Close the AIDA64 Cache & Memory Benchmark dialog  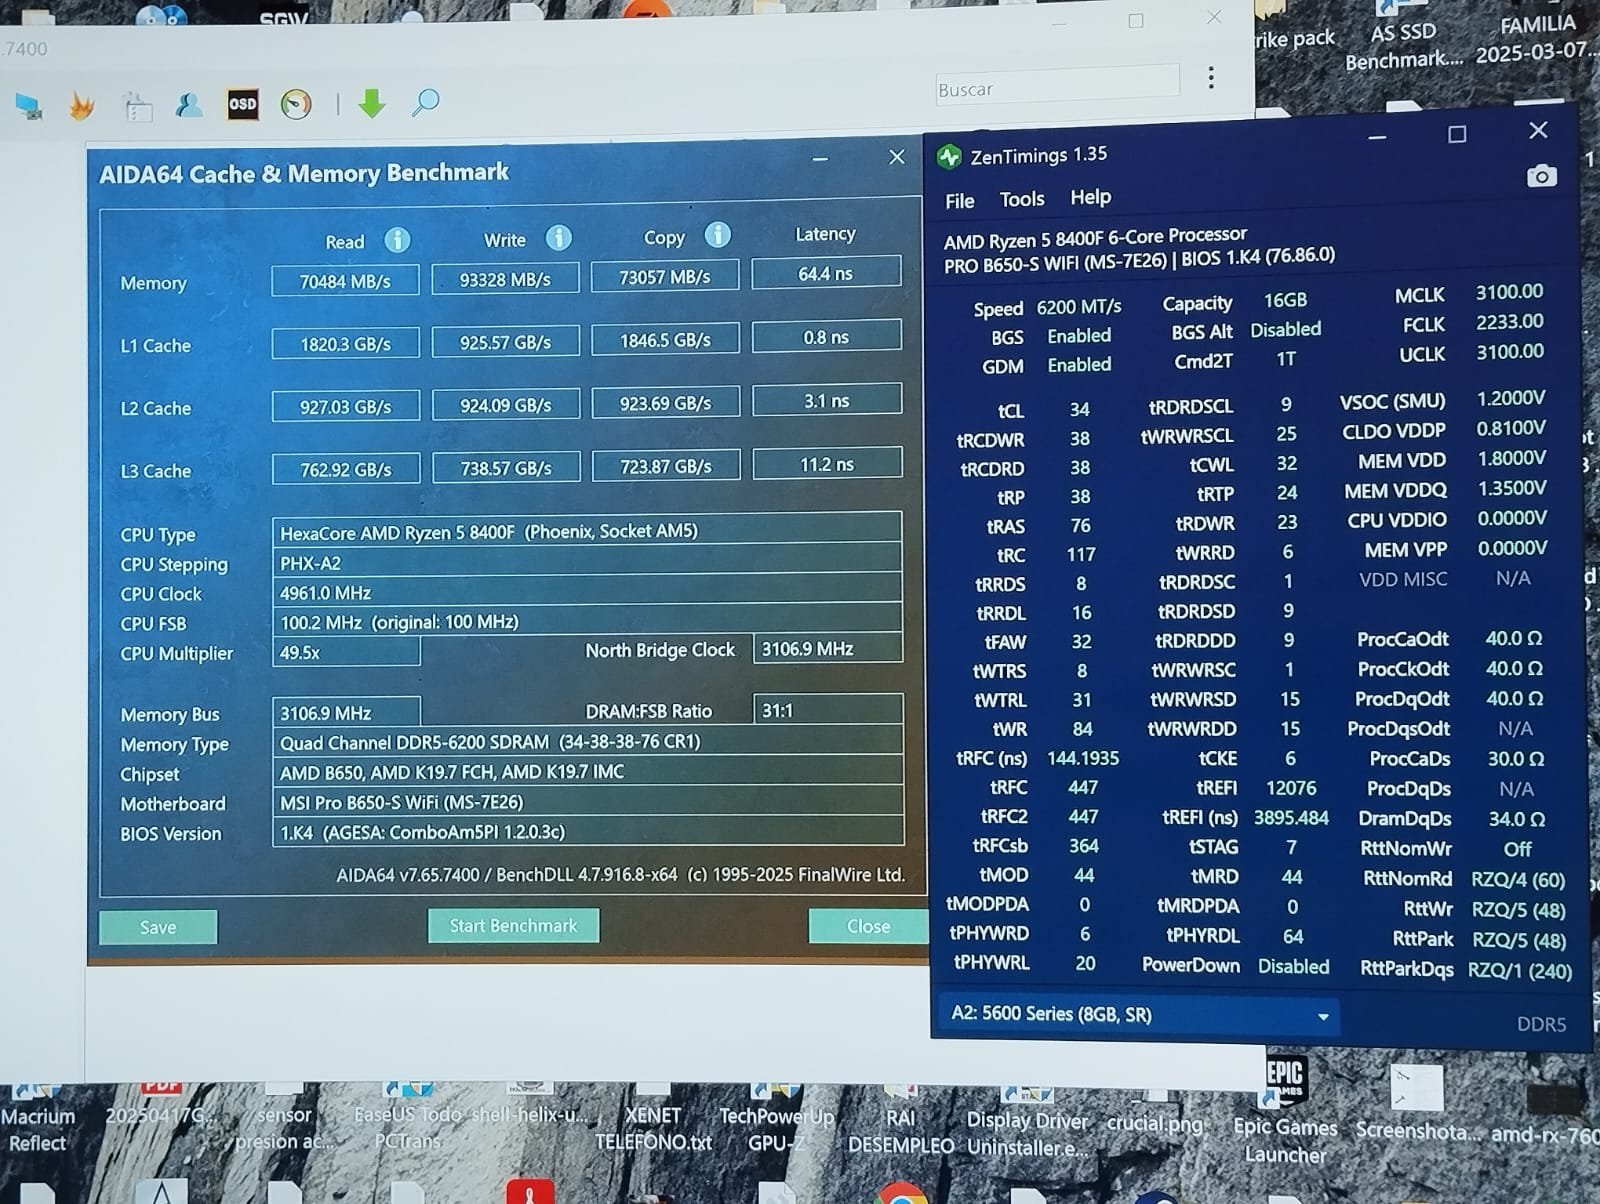coord(897,158)
